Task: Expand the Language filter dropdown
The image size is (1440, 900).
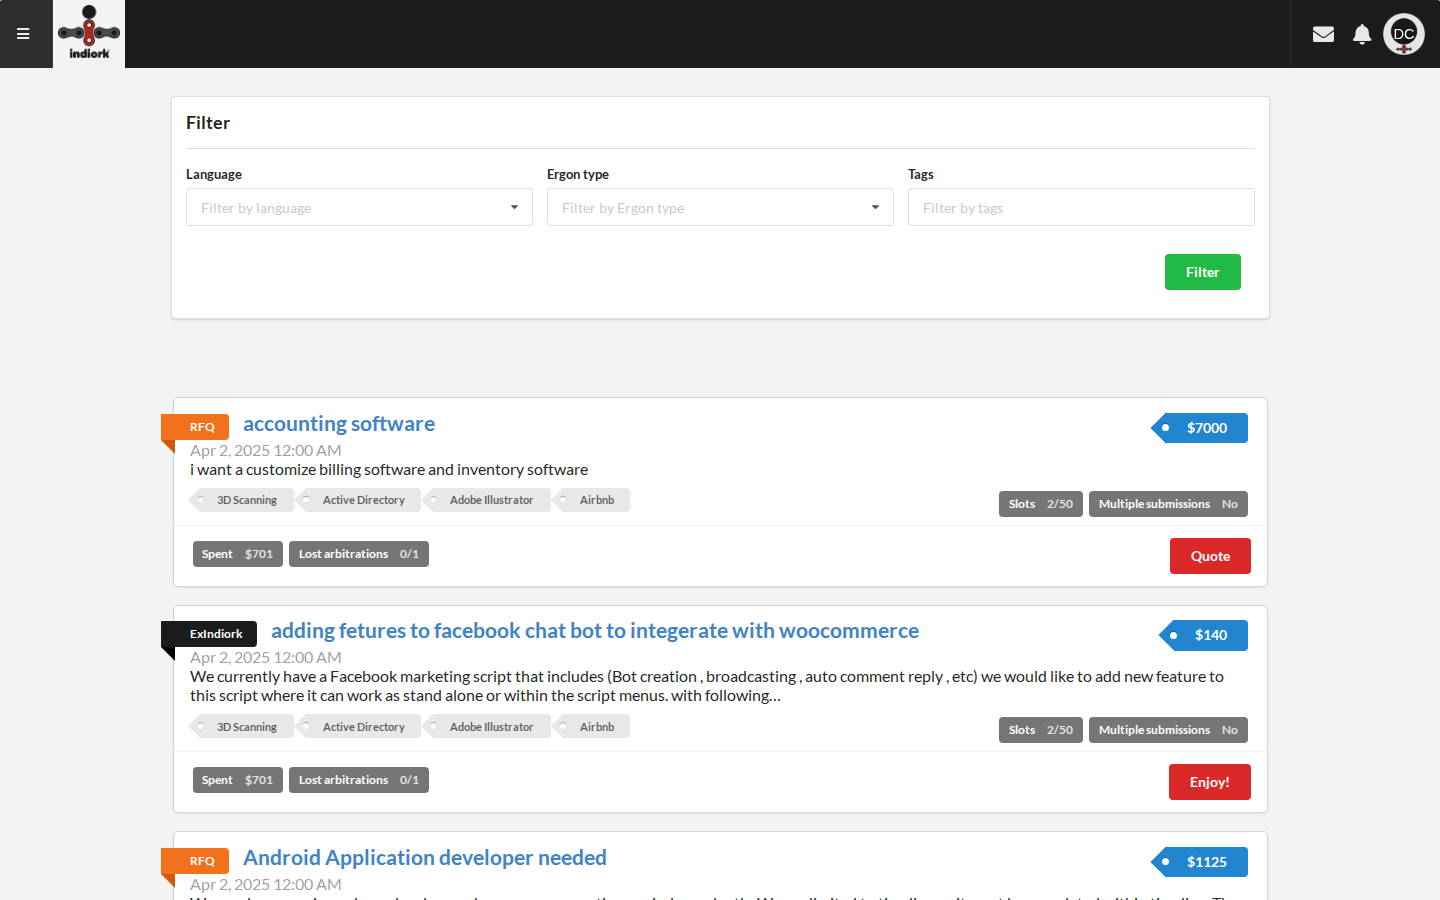Action: [x=359, y=207]
